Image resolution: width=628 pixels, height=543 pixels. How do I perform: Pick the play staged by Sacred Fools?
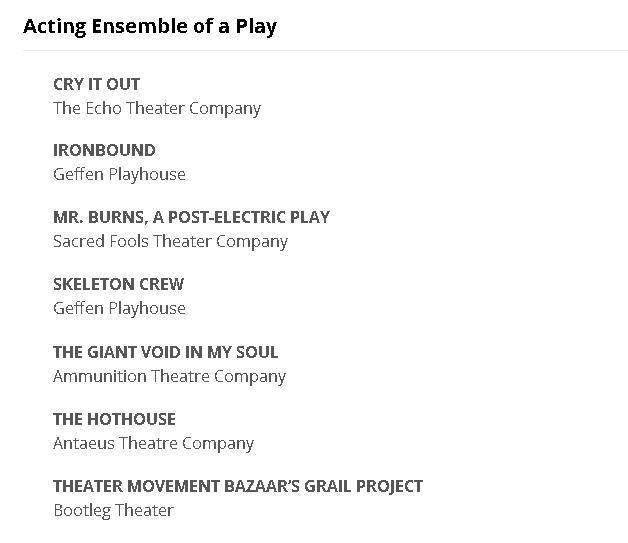tap(191, 217)
